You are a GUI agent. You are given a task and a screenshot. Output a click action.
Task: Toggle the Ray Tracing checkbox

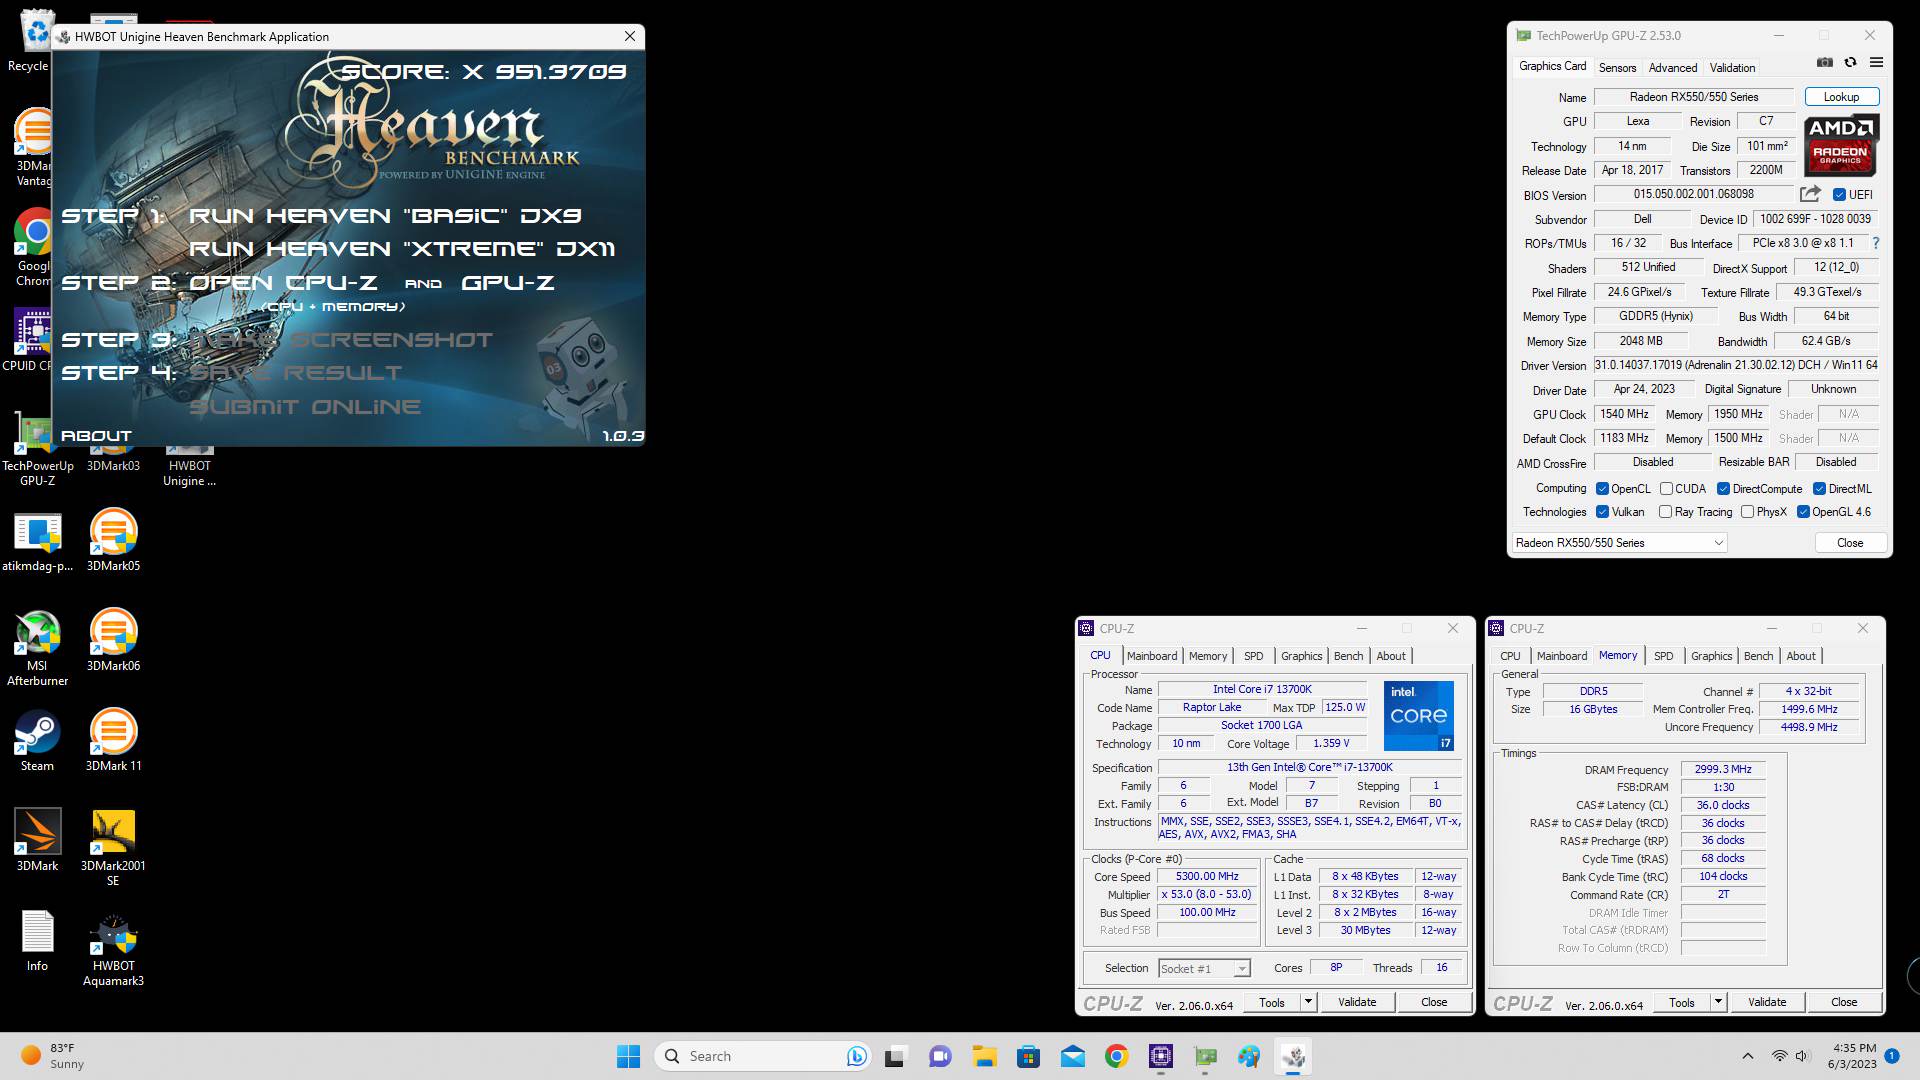[1665, 512]
